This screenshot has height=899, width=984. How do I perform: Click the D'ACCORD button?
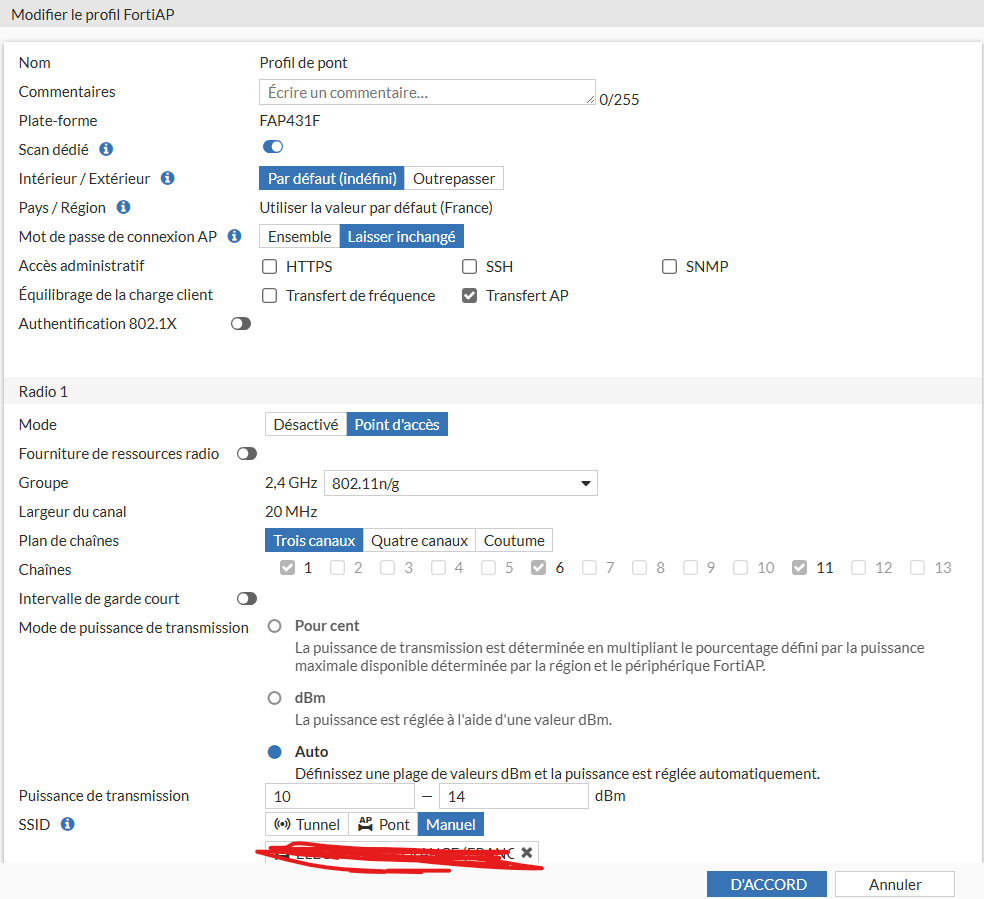pyautogui.click(x=767, y=884)
